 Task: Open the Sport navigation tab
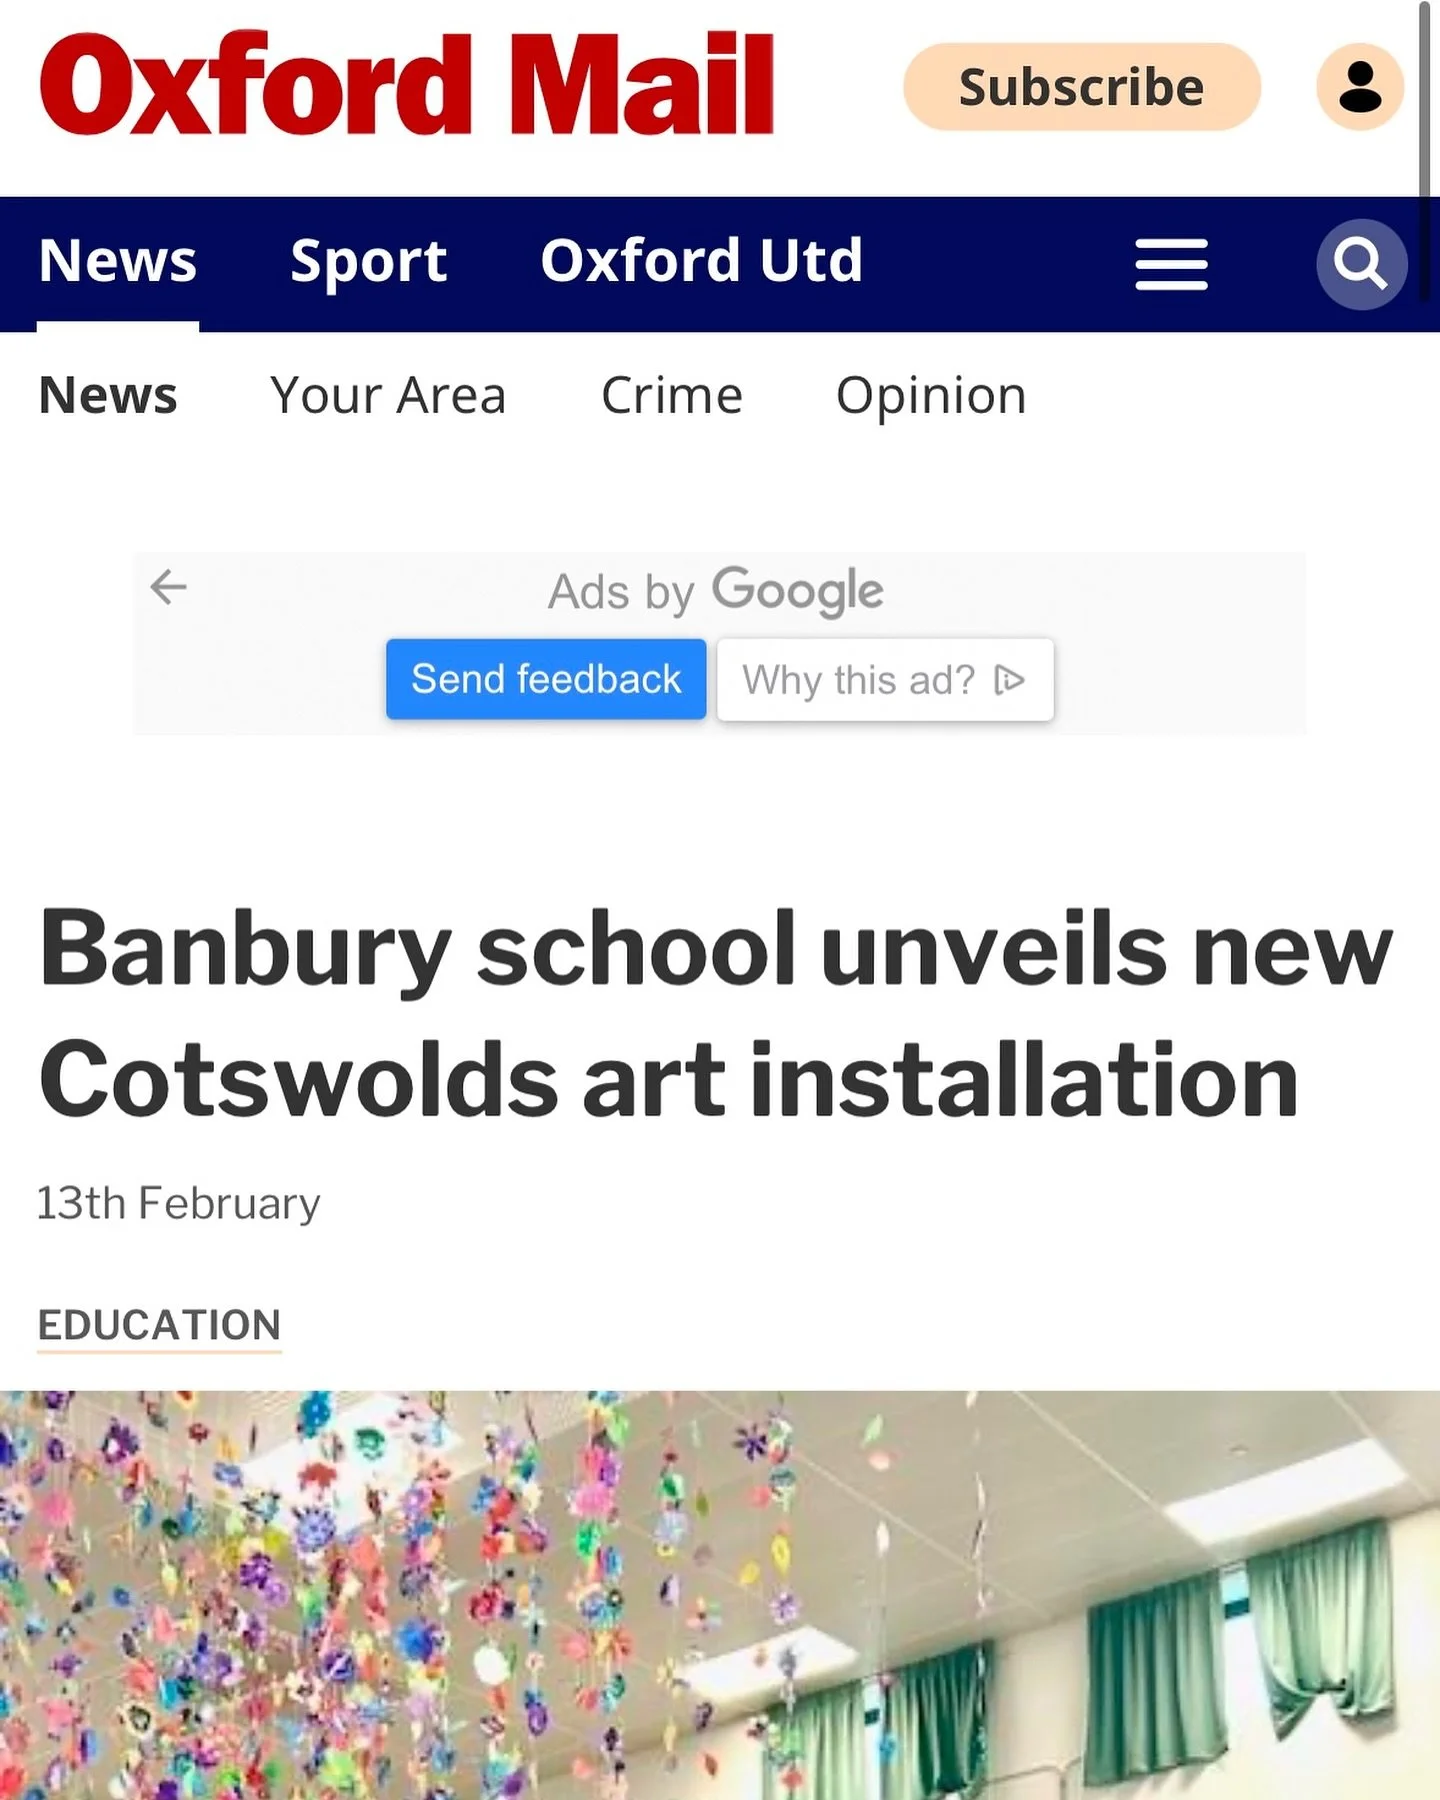point(368,262)
